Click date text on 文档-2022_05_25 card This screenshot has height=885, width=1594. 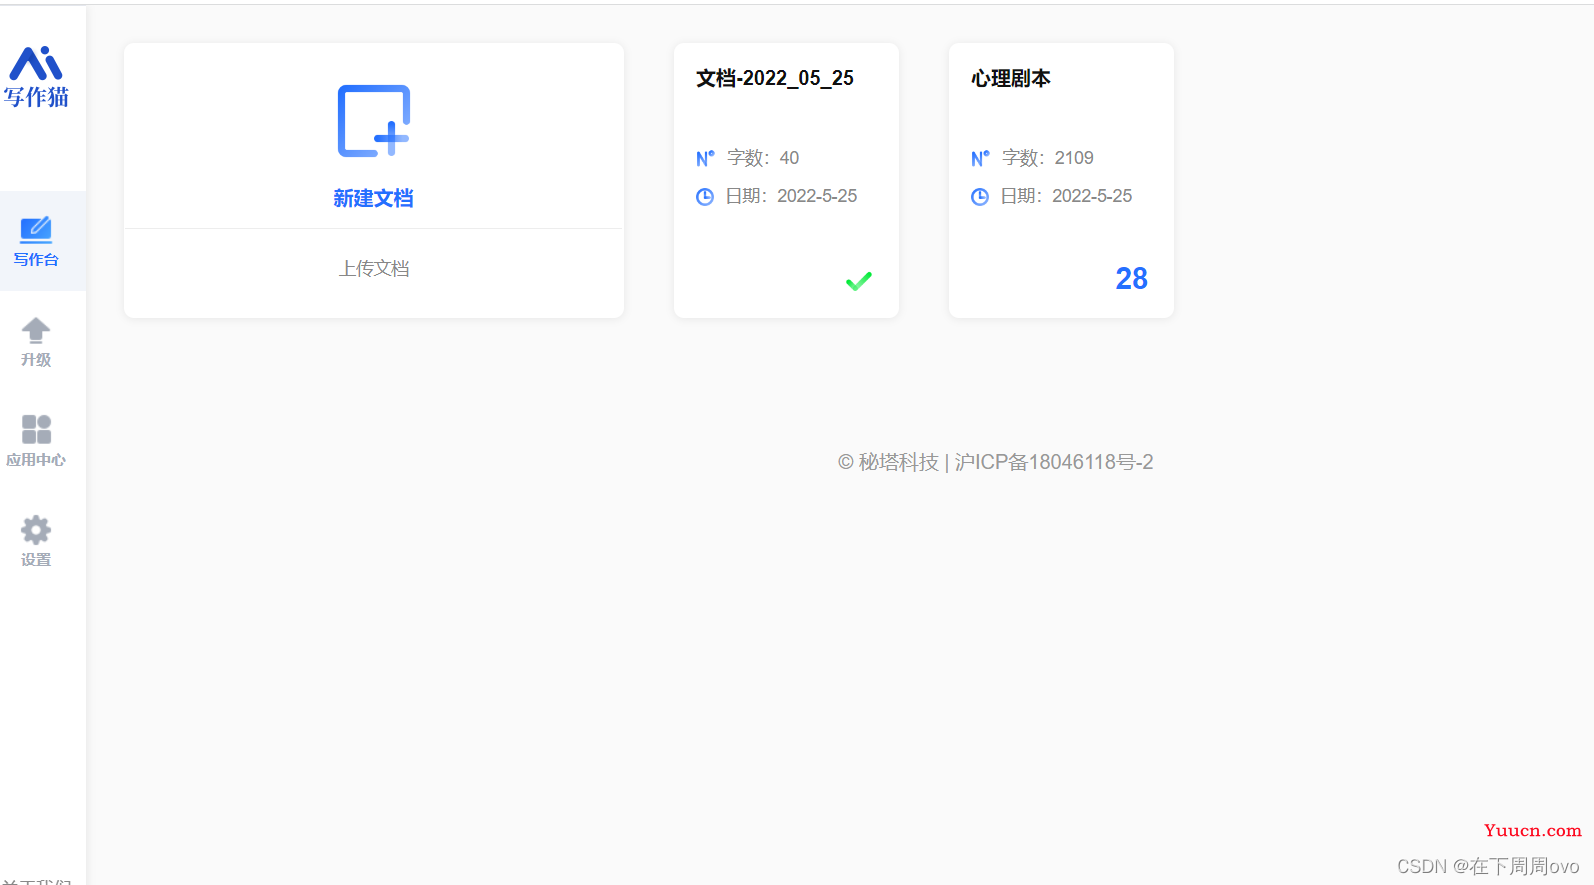pos(791,196)
